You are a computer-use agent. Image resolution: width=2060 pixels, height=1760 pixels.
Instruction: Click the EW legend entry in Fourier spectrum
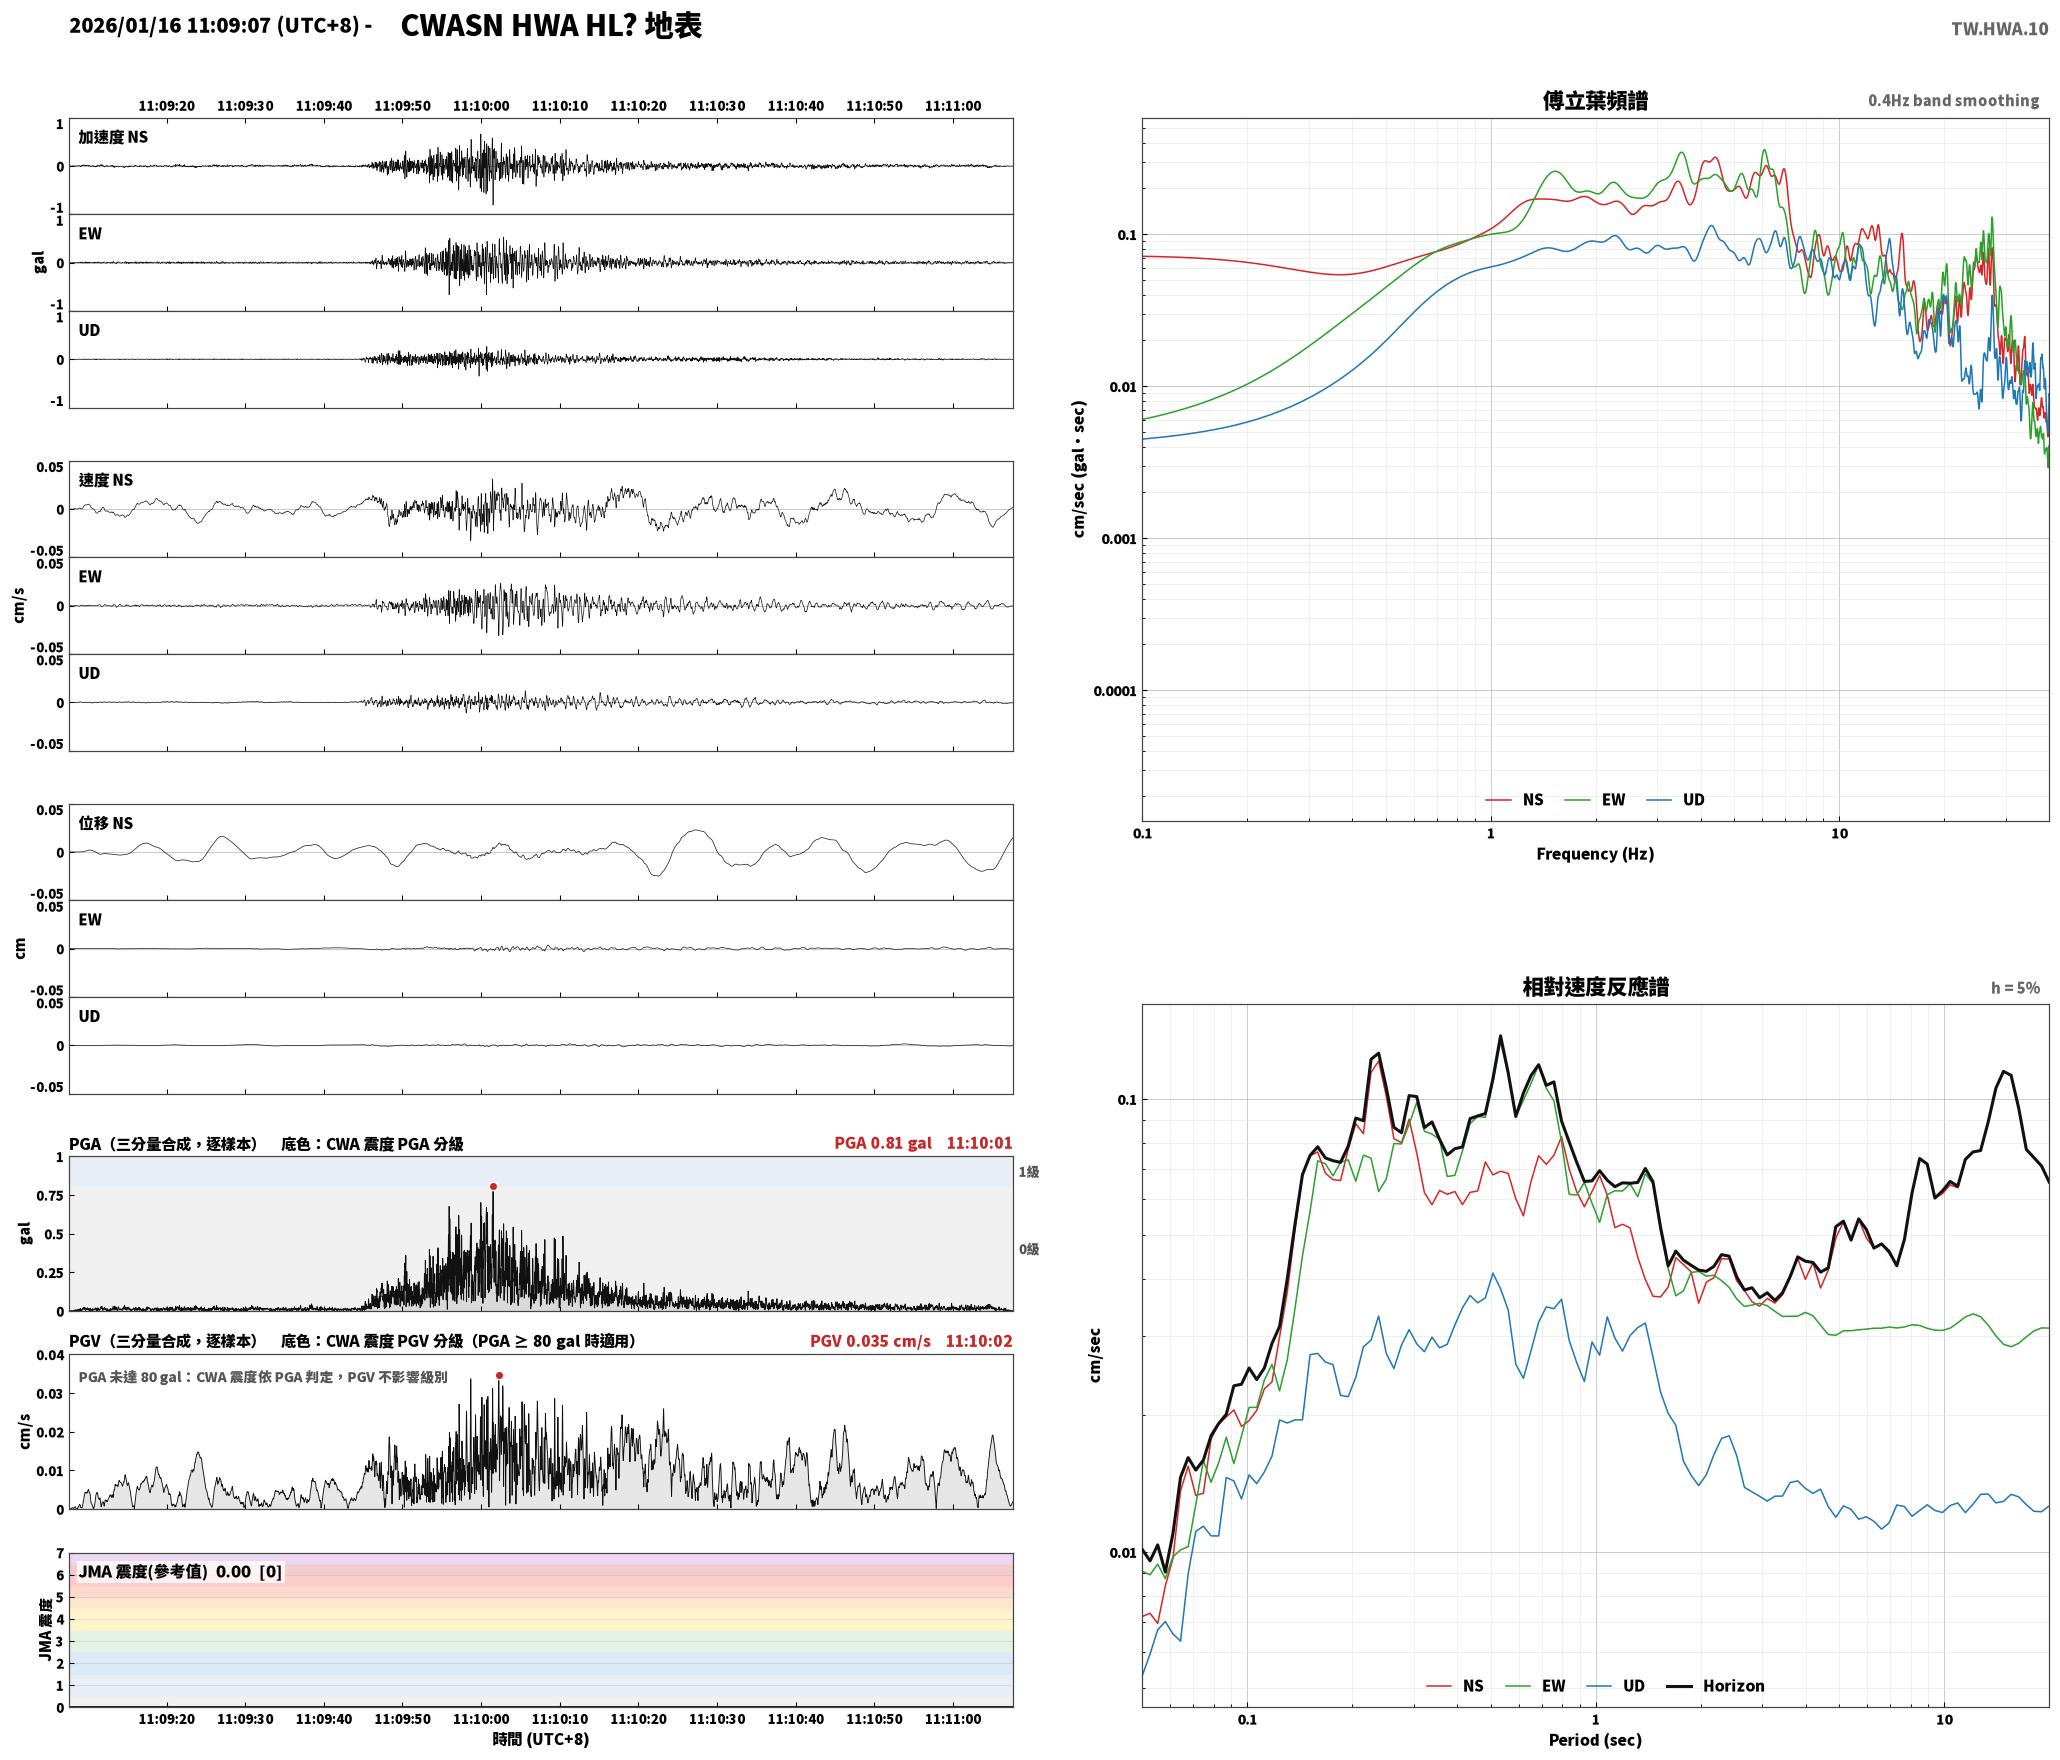pos(1594,800)
